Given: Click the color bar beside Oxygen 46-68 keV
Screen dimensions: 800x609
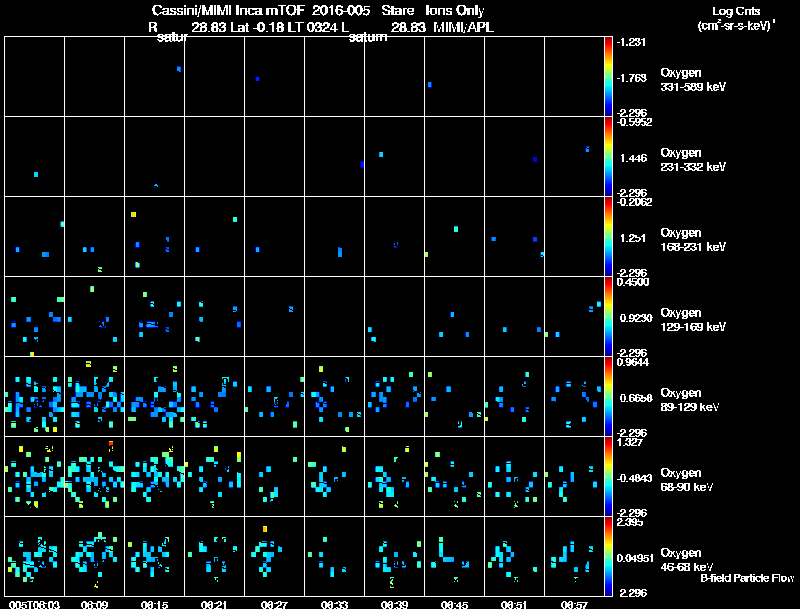Looking at the screenshot, I should (x=608, y=556).
